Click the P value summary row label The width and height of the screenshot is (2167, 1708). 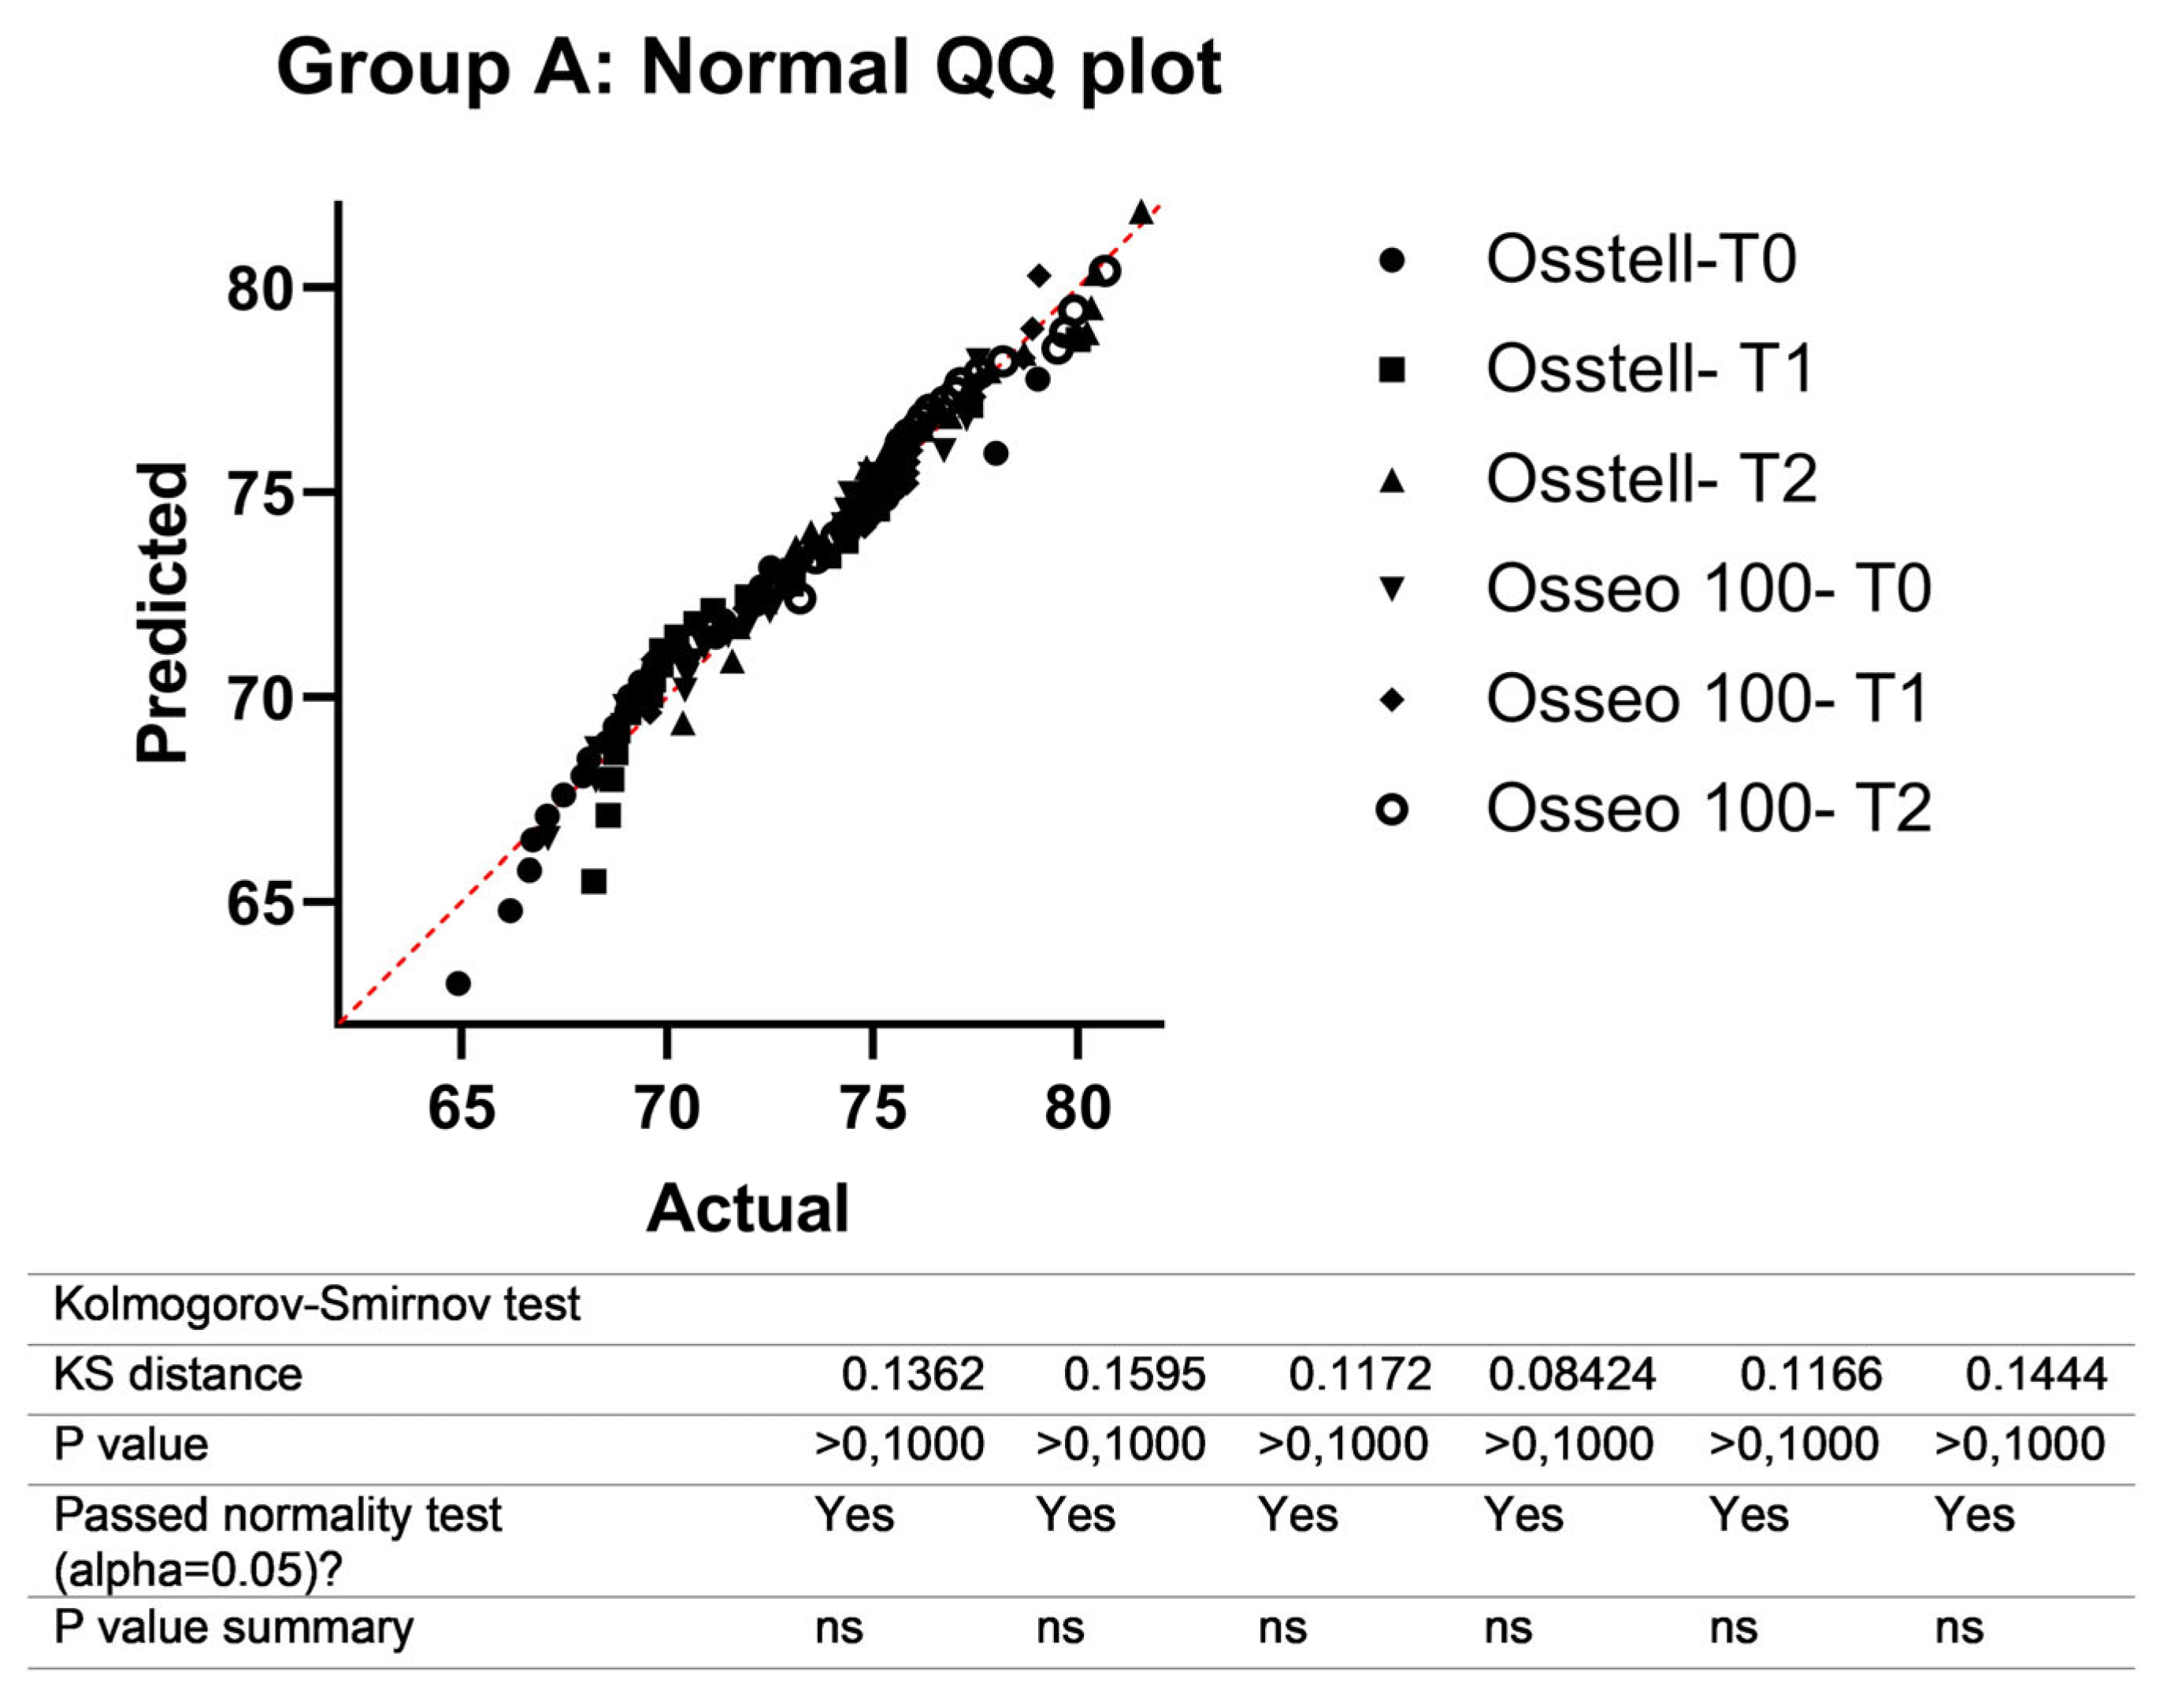(233, 1628)
